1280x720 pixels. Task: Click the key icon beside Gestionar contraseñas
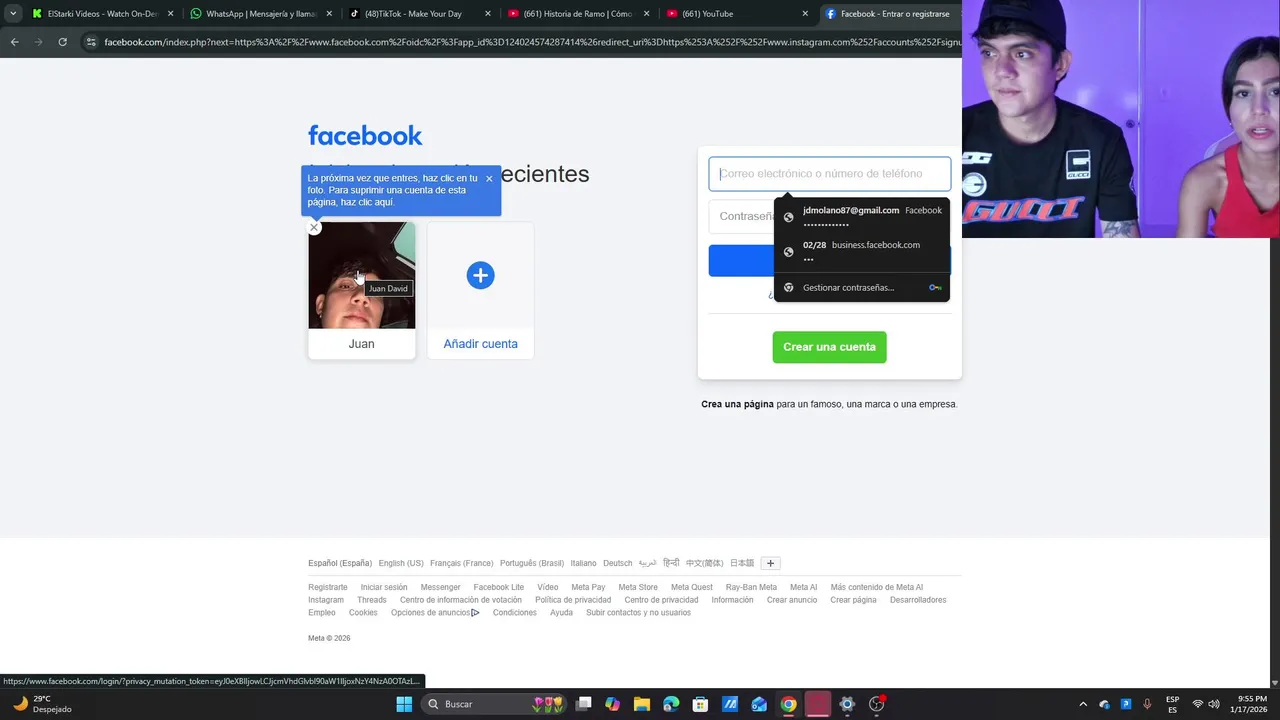coord(935,287)
